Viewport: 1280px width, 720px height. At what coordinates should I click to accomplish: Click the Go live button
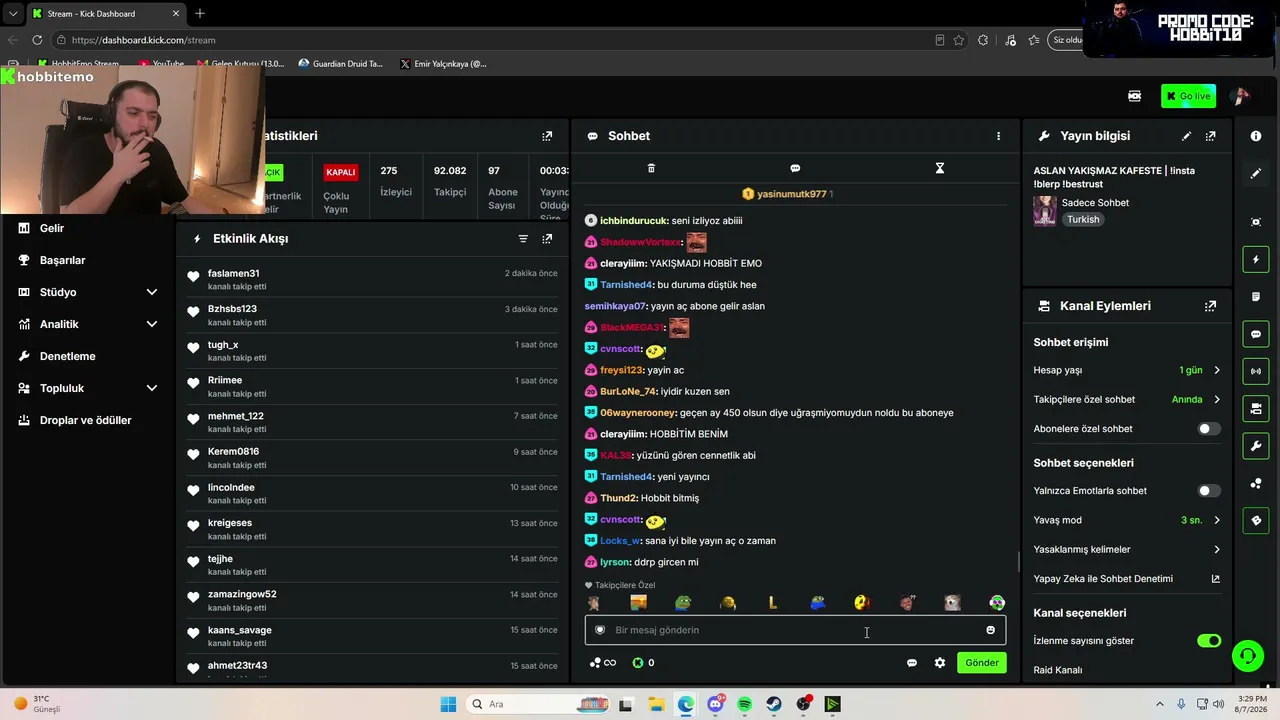point(1188,96)
